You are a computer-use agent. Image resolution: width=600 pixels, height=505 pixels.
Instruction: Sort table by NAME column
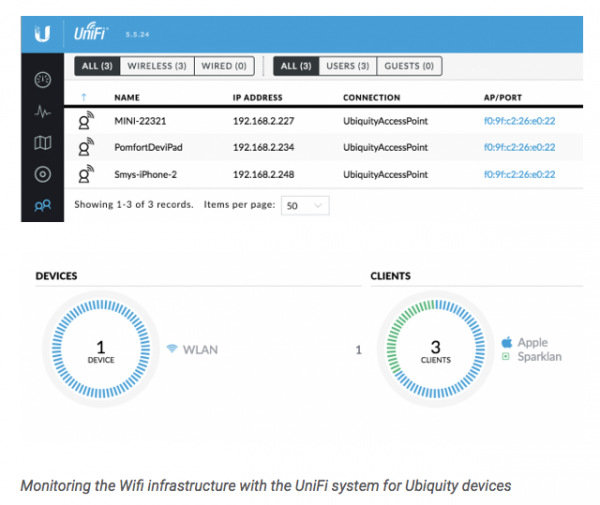[x=127, y=98]
